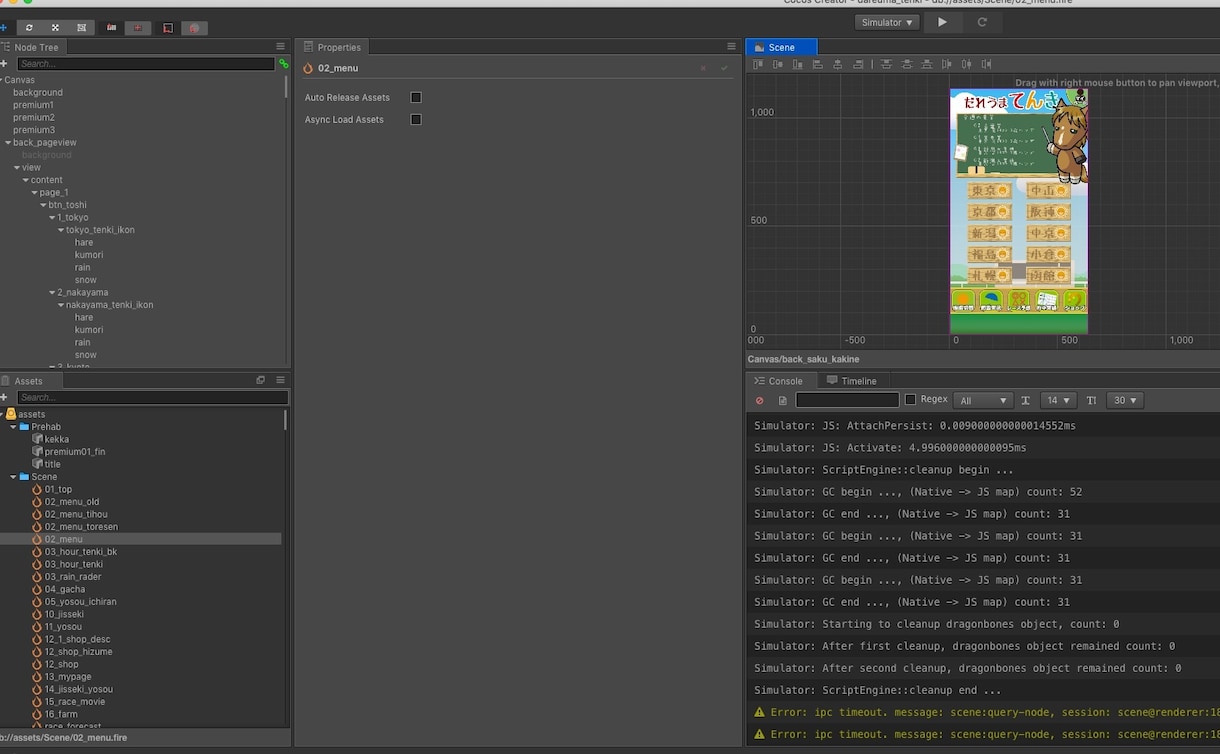
Task: Select the rect transform tool
Action: pos(81,28)
